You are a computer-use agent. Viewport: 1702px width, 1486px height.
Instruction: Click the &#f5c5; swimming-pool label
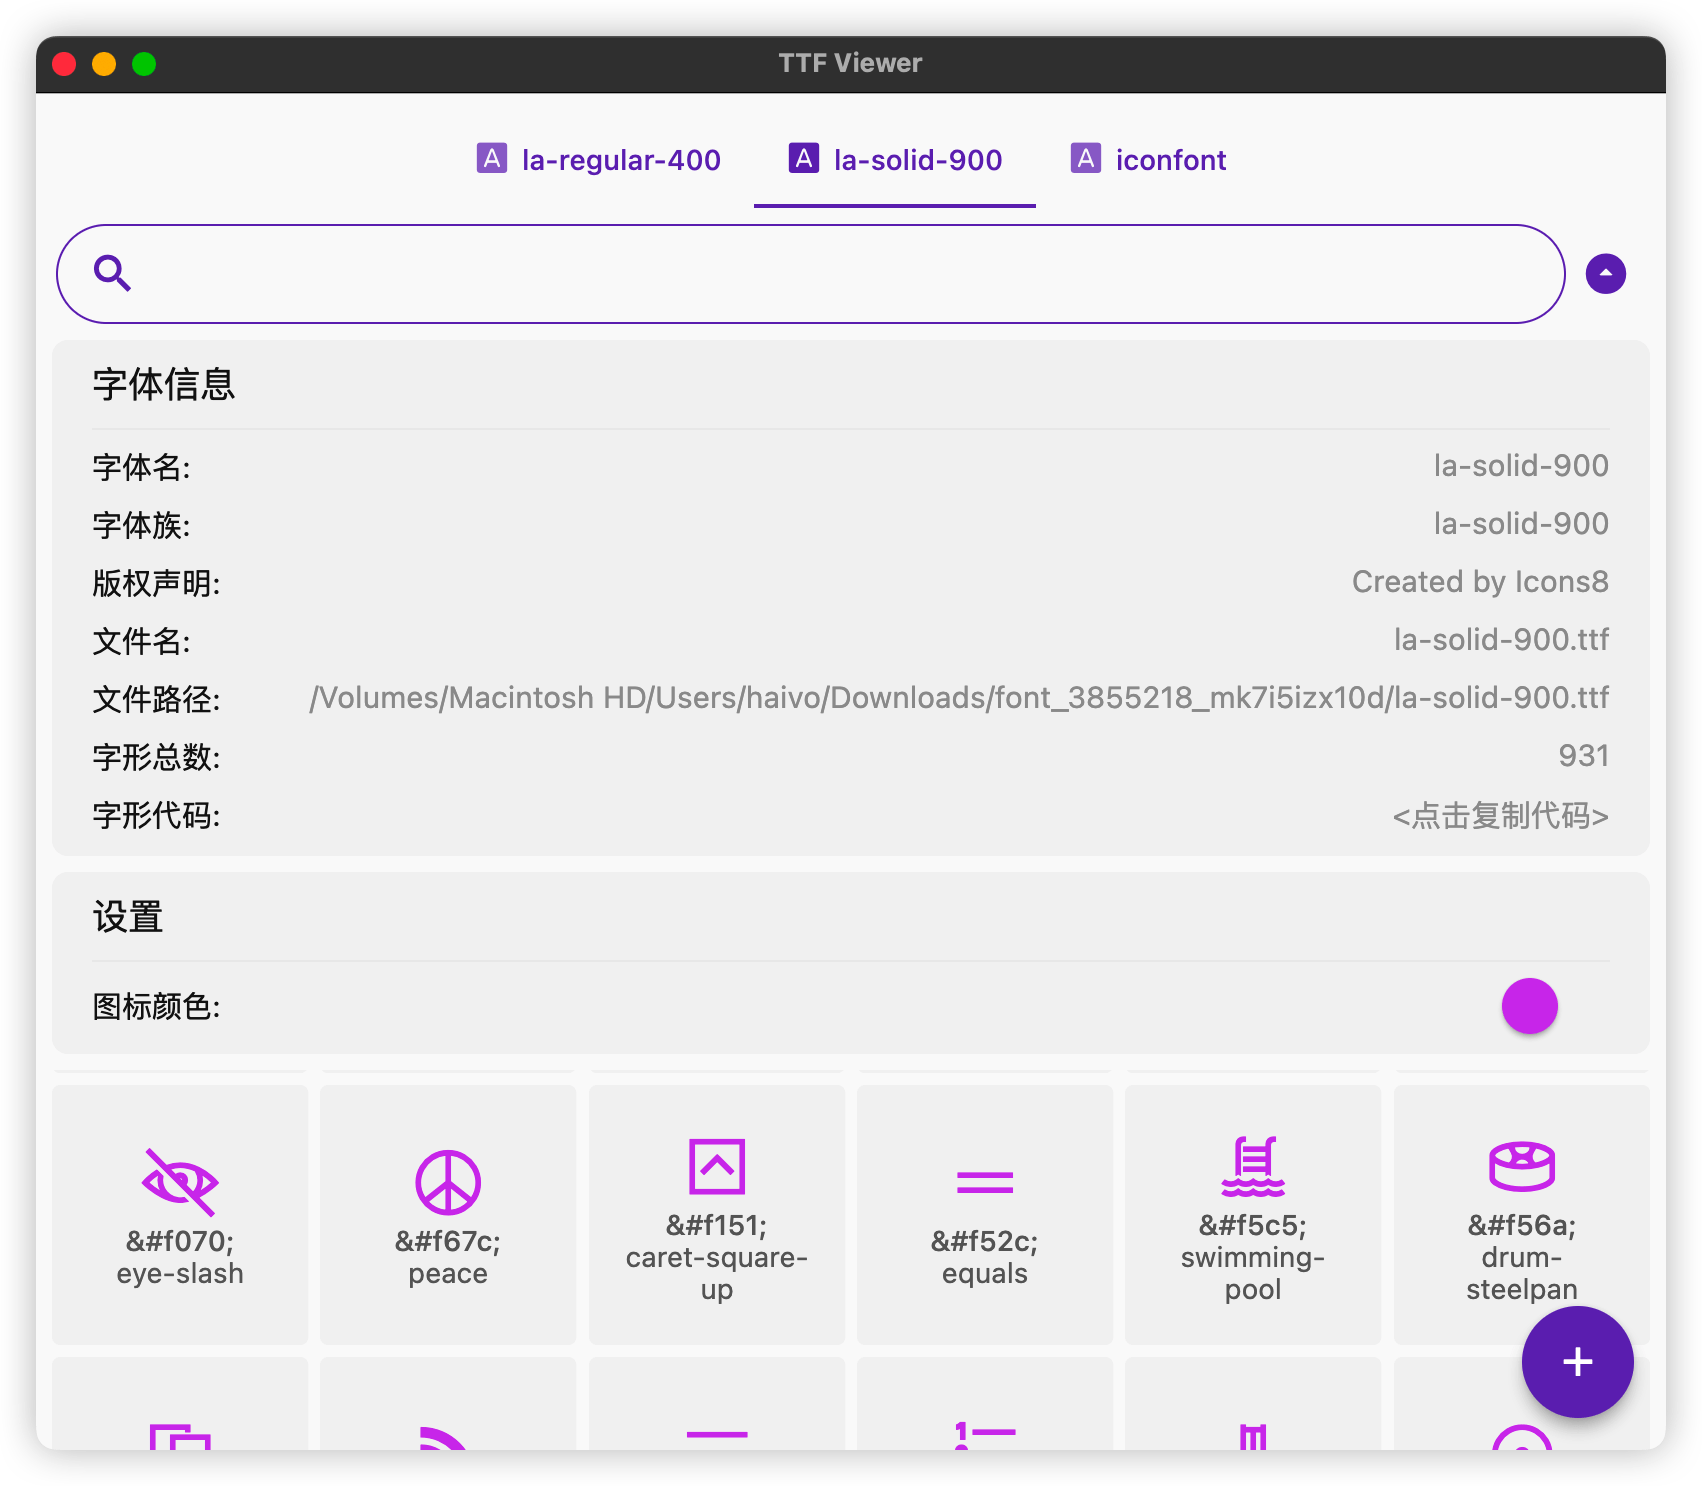[x=1253, y=1257]
